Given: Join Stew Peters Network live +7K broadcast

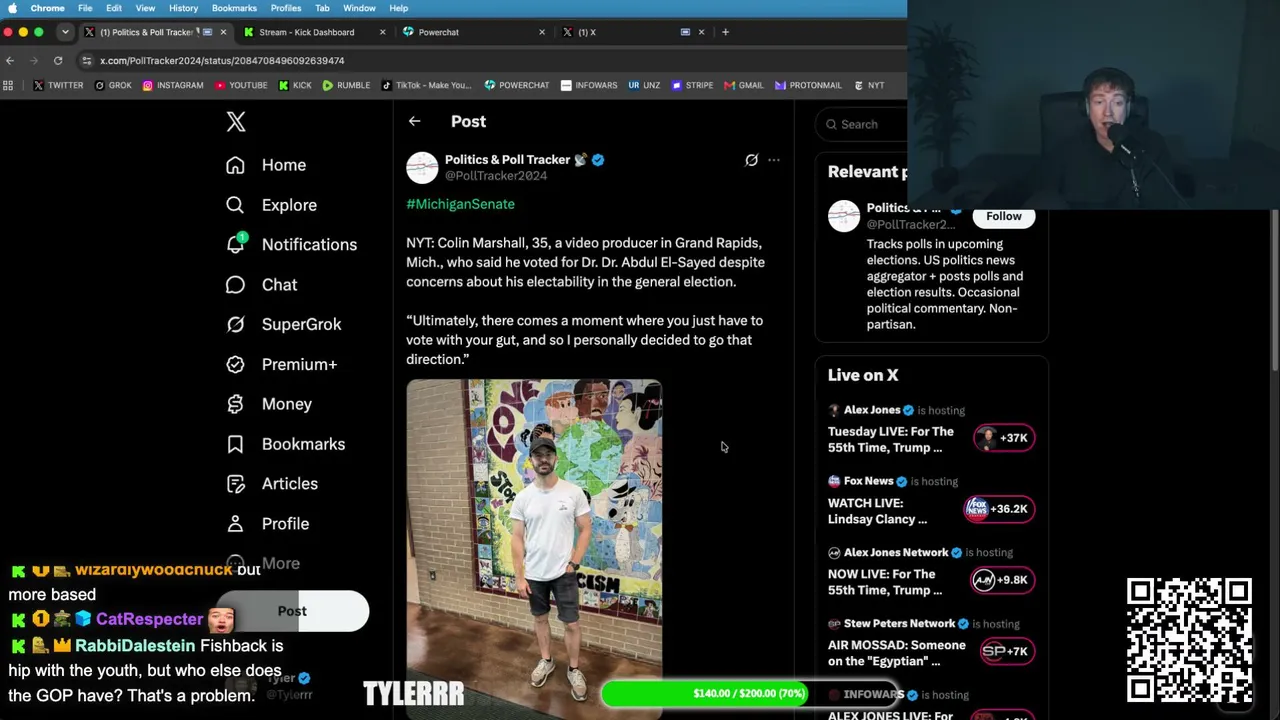Looking at the screenshot, I should pos(1007,651).
